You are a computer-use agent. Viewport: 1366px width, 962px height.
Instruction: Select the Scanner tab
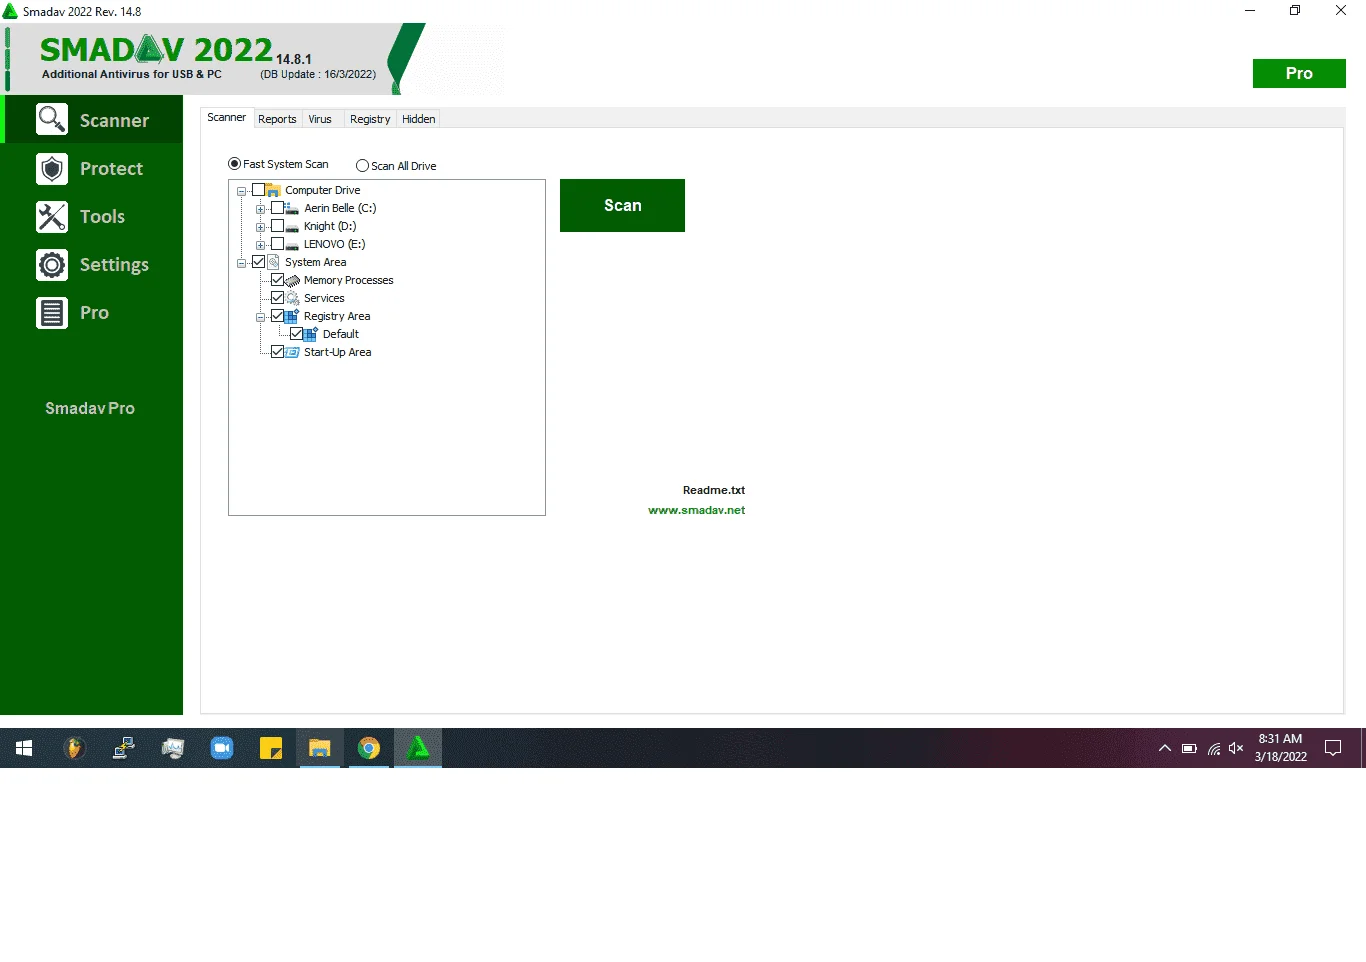click(x=226, y=118)
